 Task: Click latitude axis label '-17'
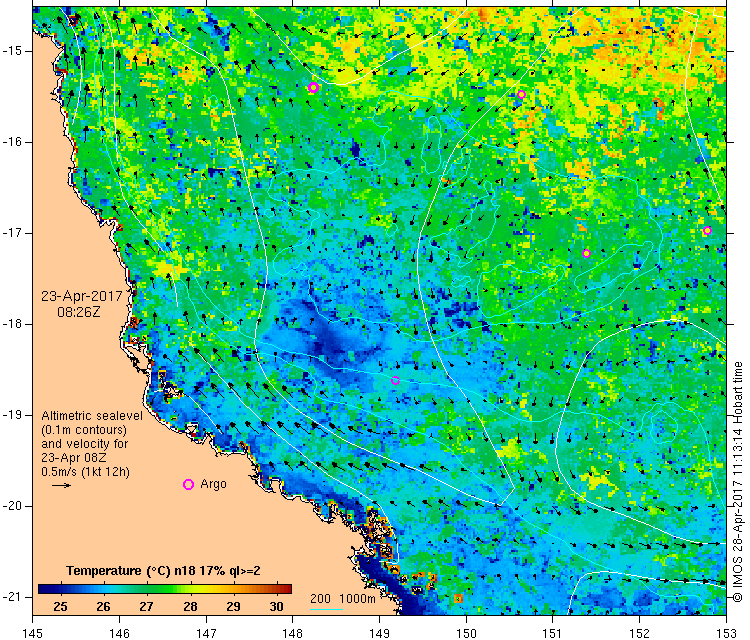12,233
